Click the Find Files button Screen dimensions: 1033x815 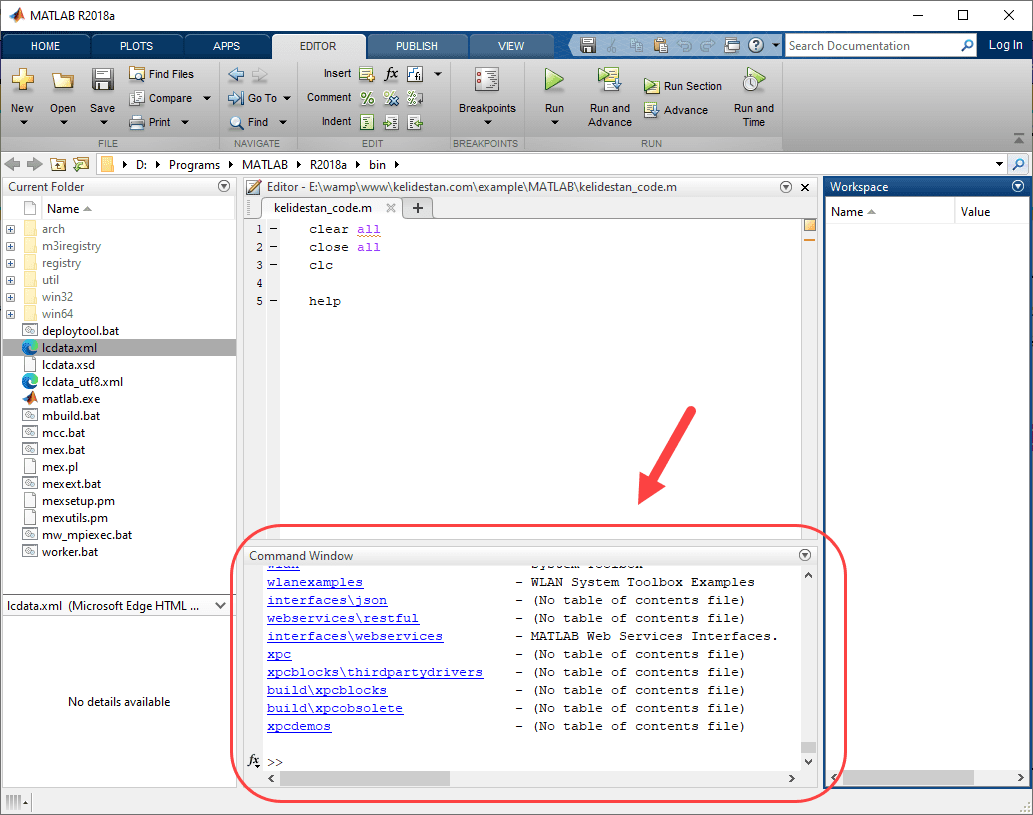pos(161,74)
